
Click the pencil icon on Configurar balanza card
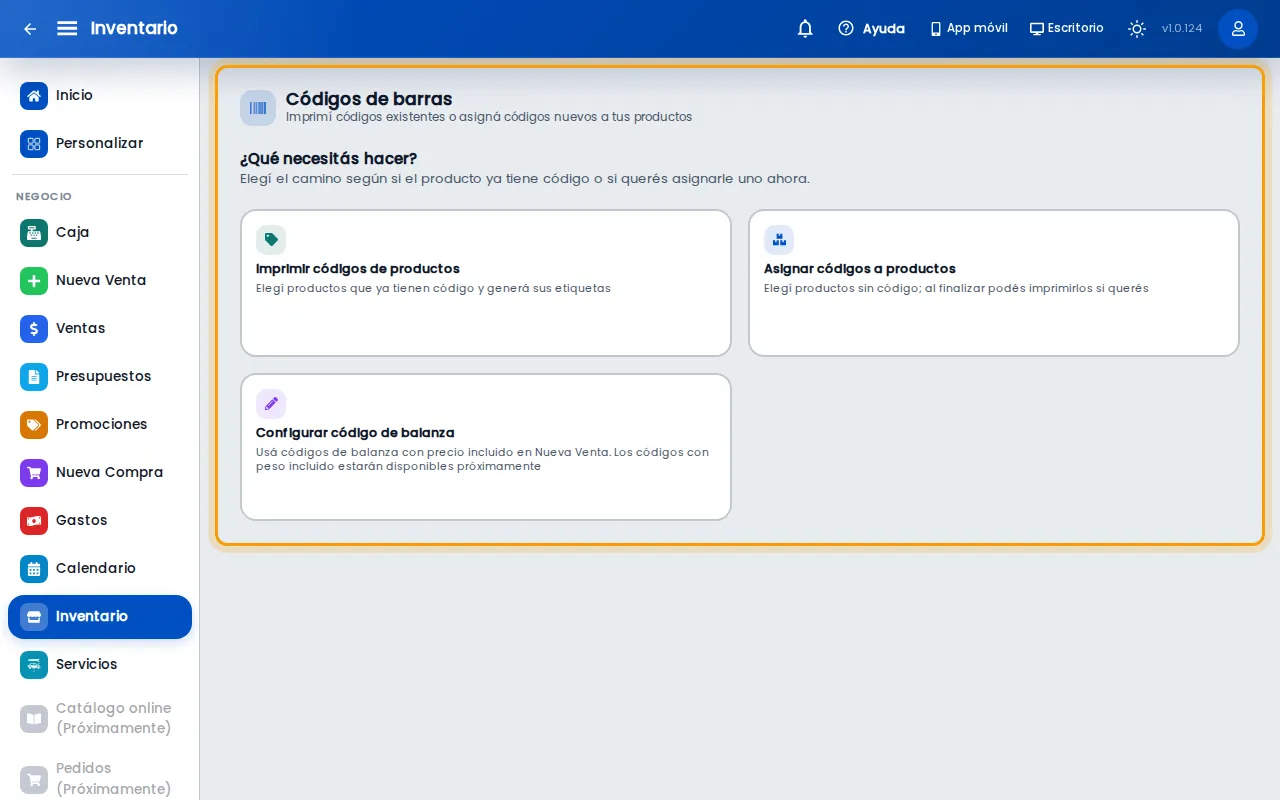271,404
